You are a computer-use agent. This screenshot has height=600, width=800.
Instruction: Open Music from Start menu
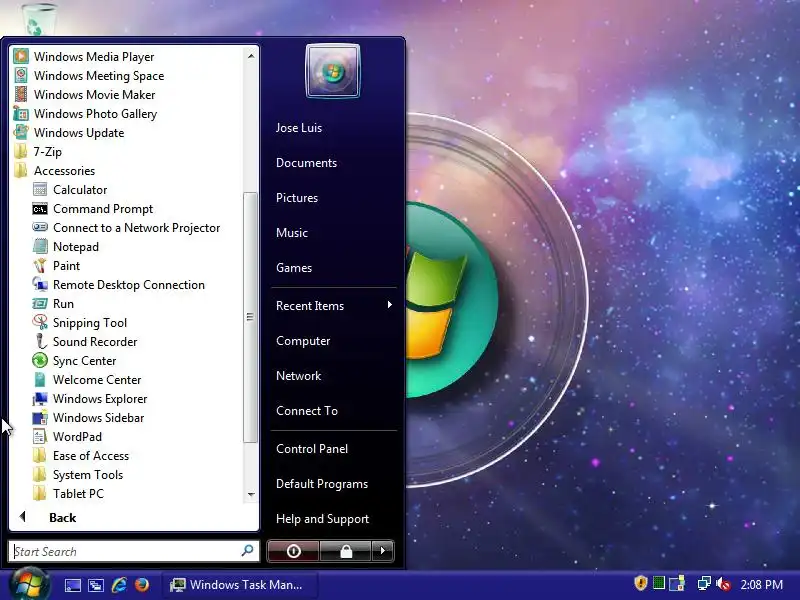(x=292, y=233)
